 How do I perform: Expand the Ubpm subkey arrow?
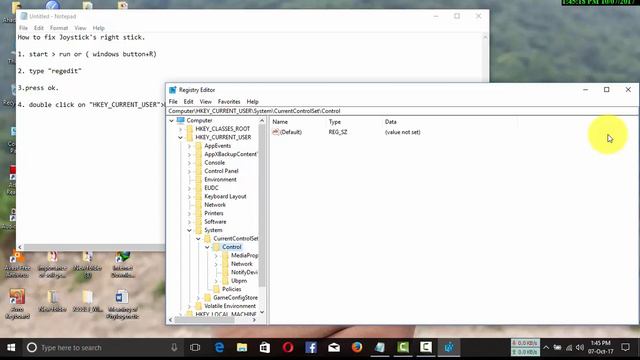click(x=216, y=281)
